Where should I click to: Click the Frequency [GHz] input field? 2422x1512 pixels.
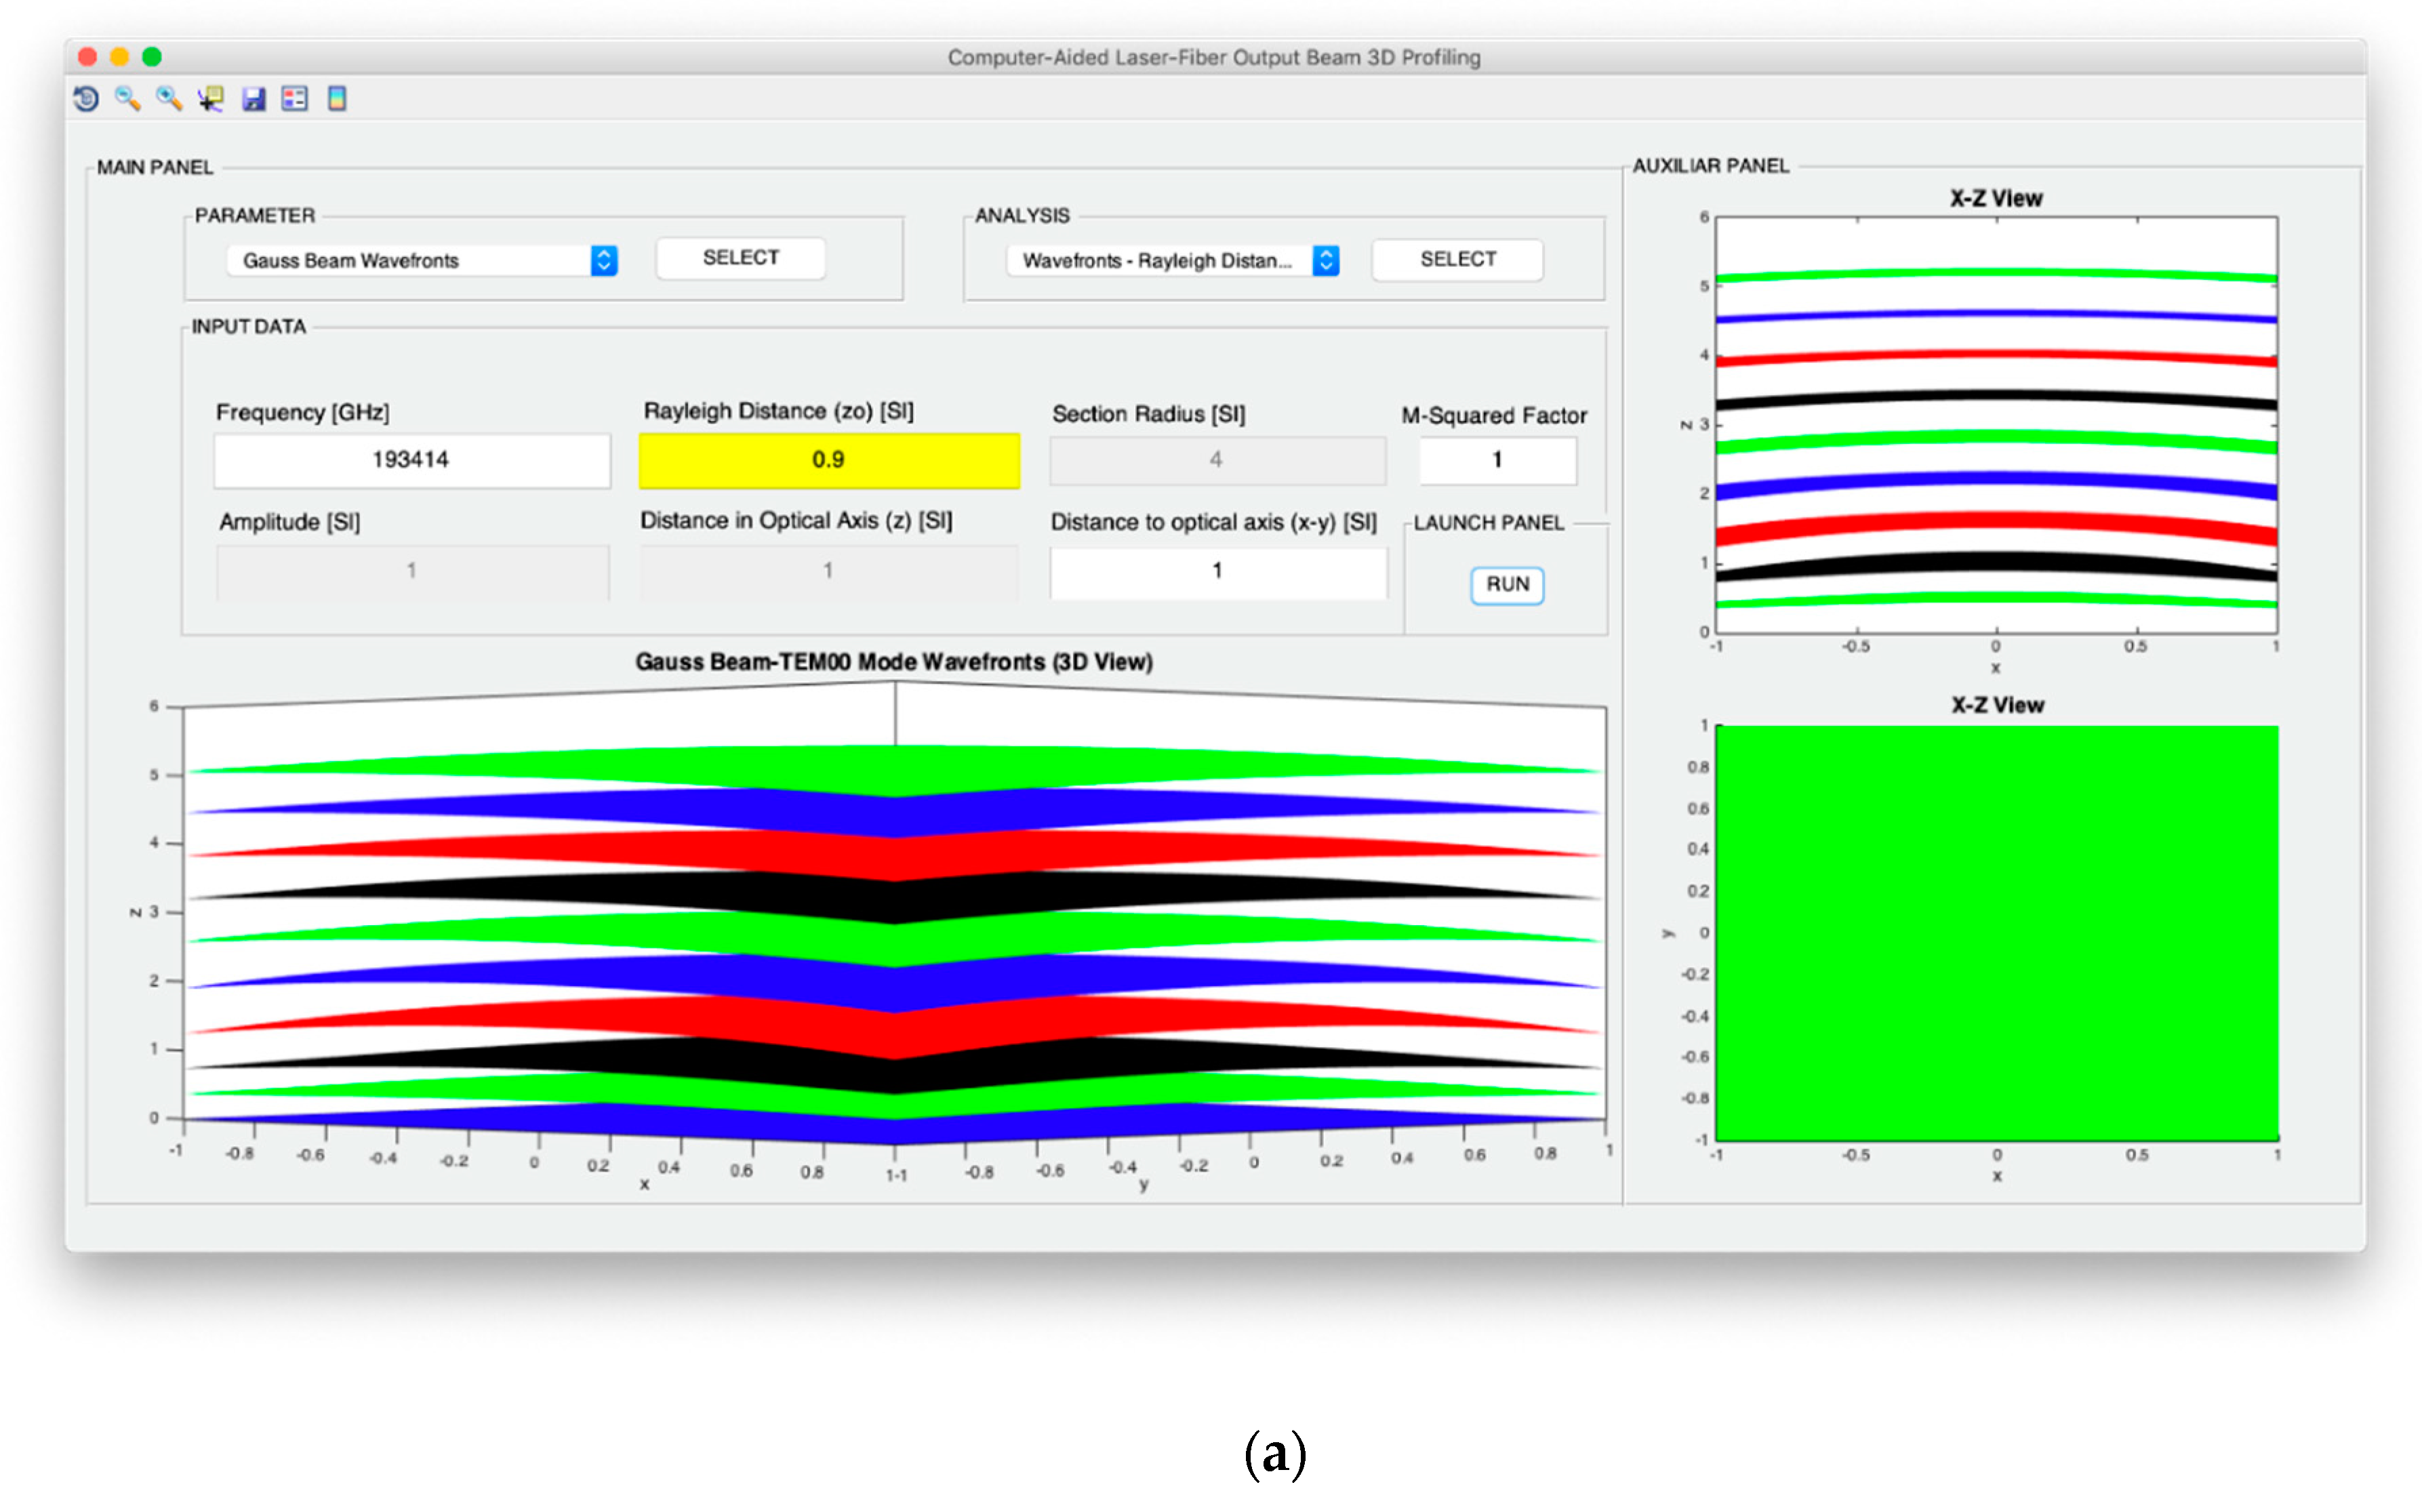(411, 460)
